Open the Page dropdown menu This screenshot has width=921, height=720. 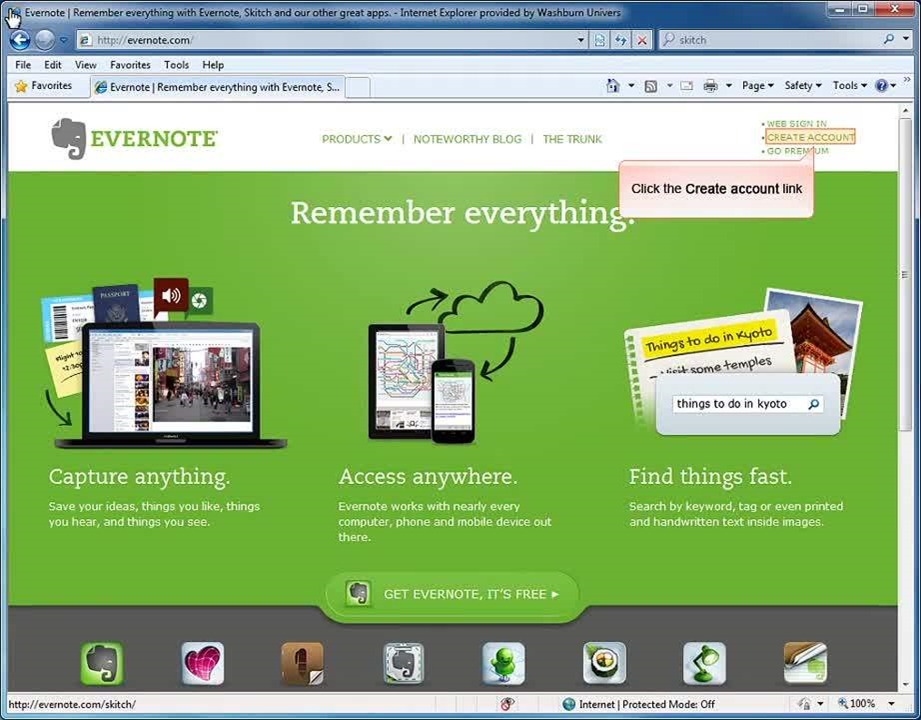758,86
